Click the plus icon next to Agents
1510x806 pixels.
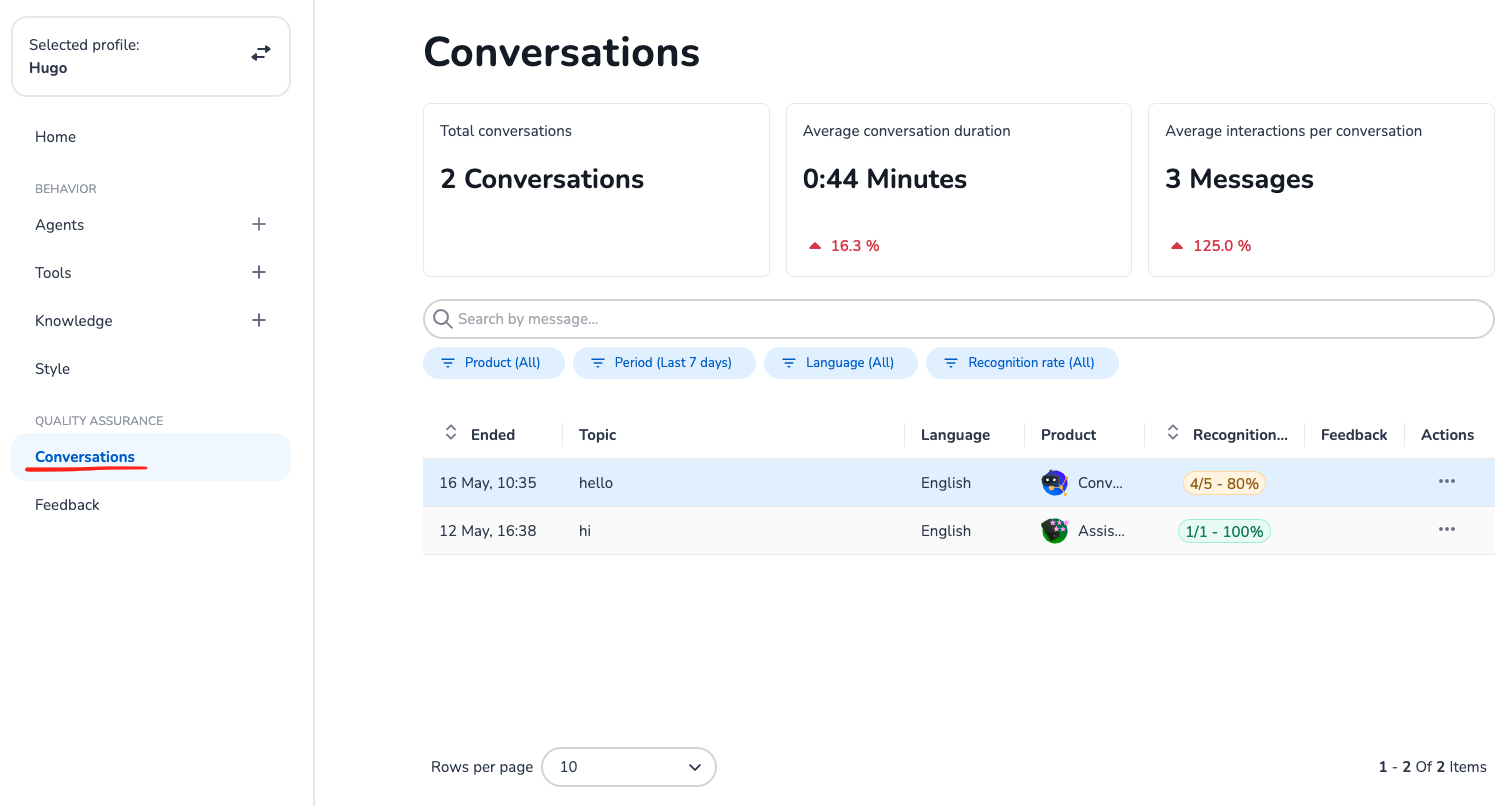259,224
